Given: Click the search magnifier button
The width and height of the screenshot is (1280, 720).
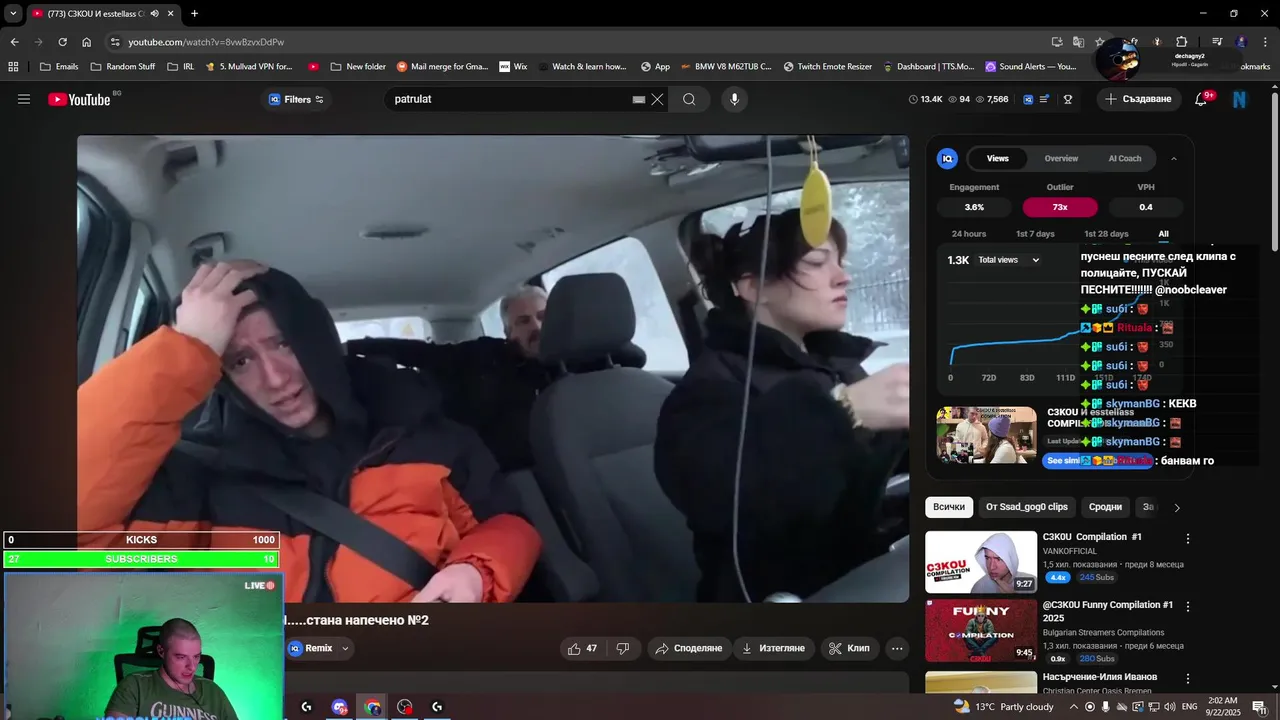Looking at the screenshot, I should coord(689,99).
